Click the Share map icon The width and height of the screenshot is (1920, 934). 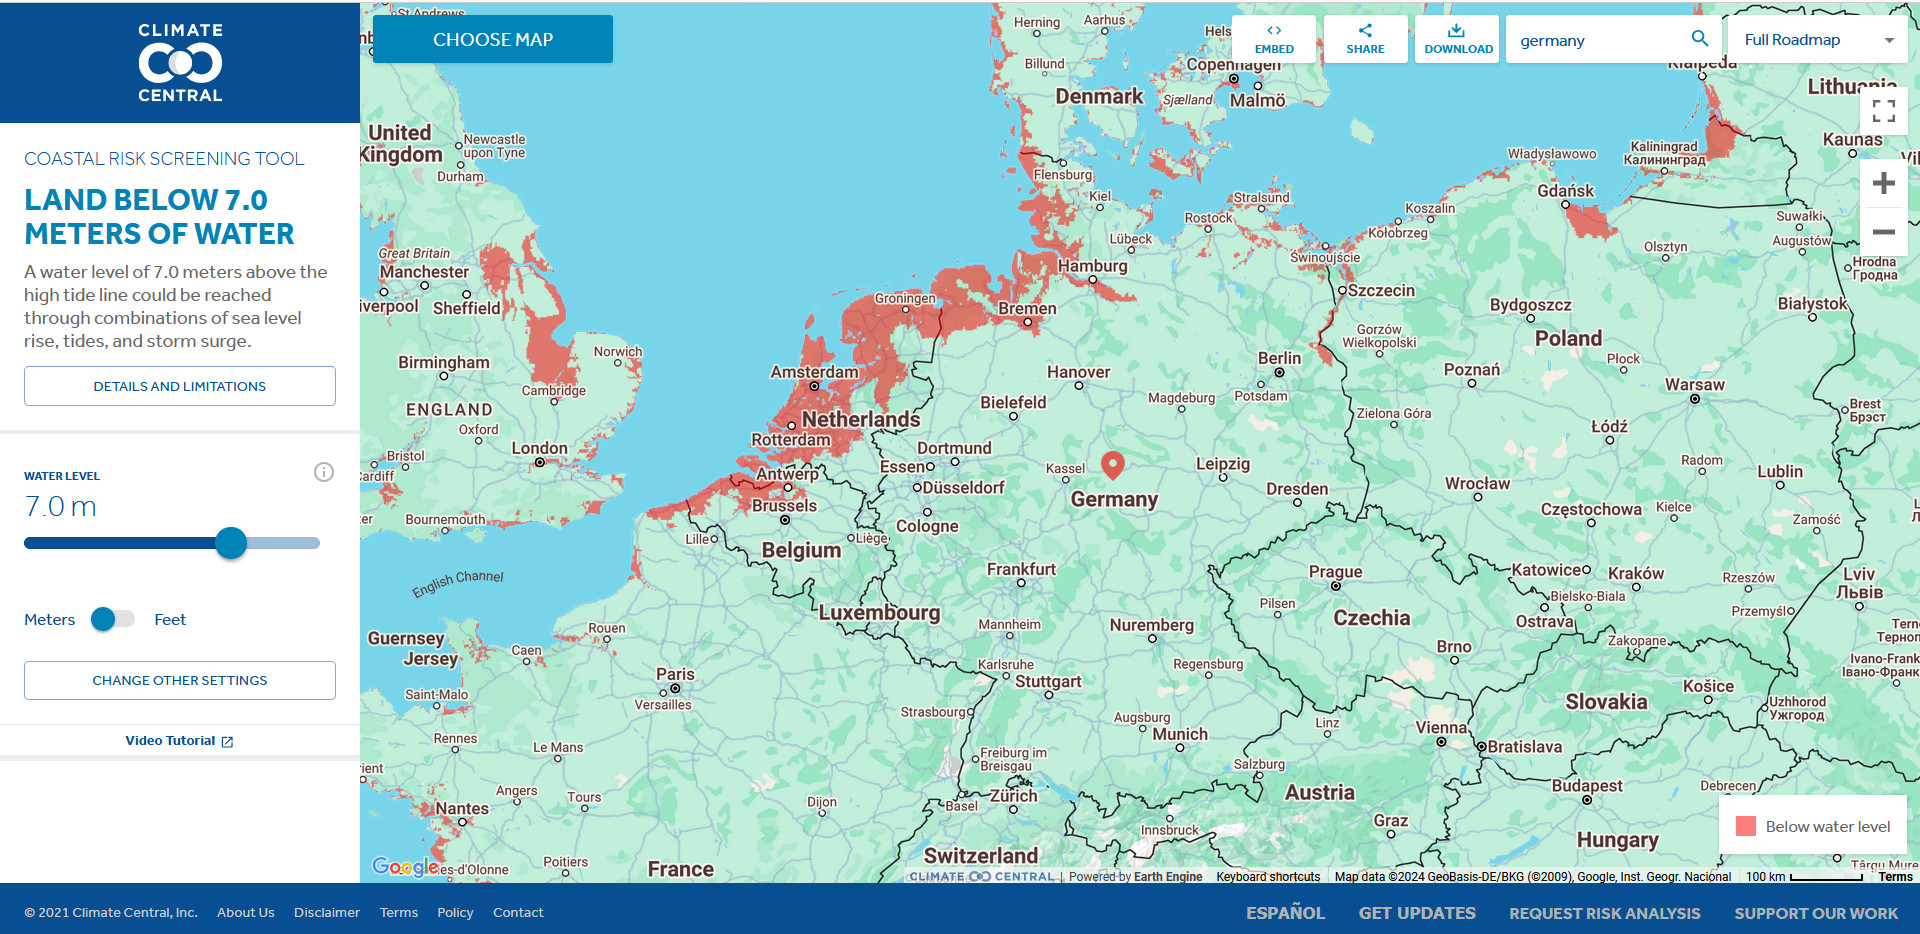[1365, 31]
